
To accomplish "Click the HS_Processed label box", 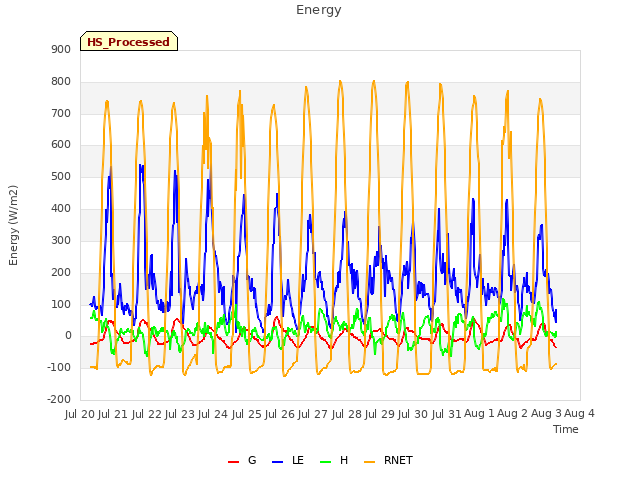I will tap(129, 41).
